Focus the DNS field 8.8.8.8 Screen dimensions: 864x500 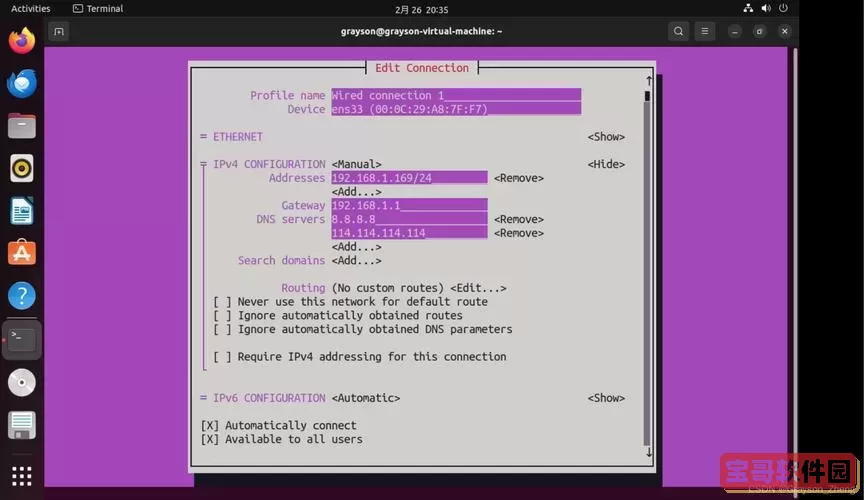click(x=409, y=219)
